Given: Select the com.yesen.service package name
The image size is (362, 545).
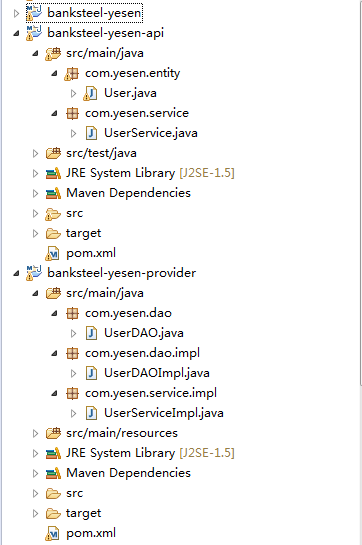Looking at the screenshot, I should [137, 113].
